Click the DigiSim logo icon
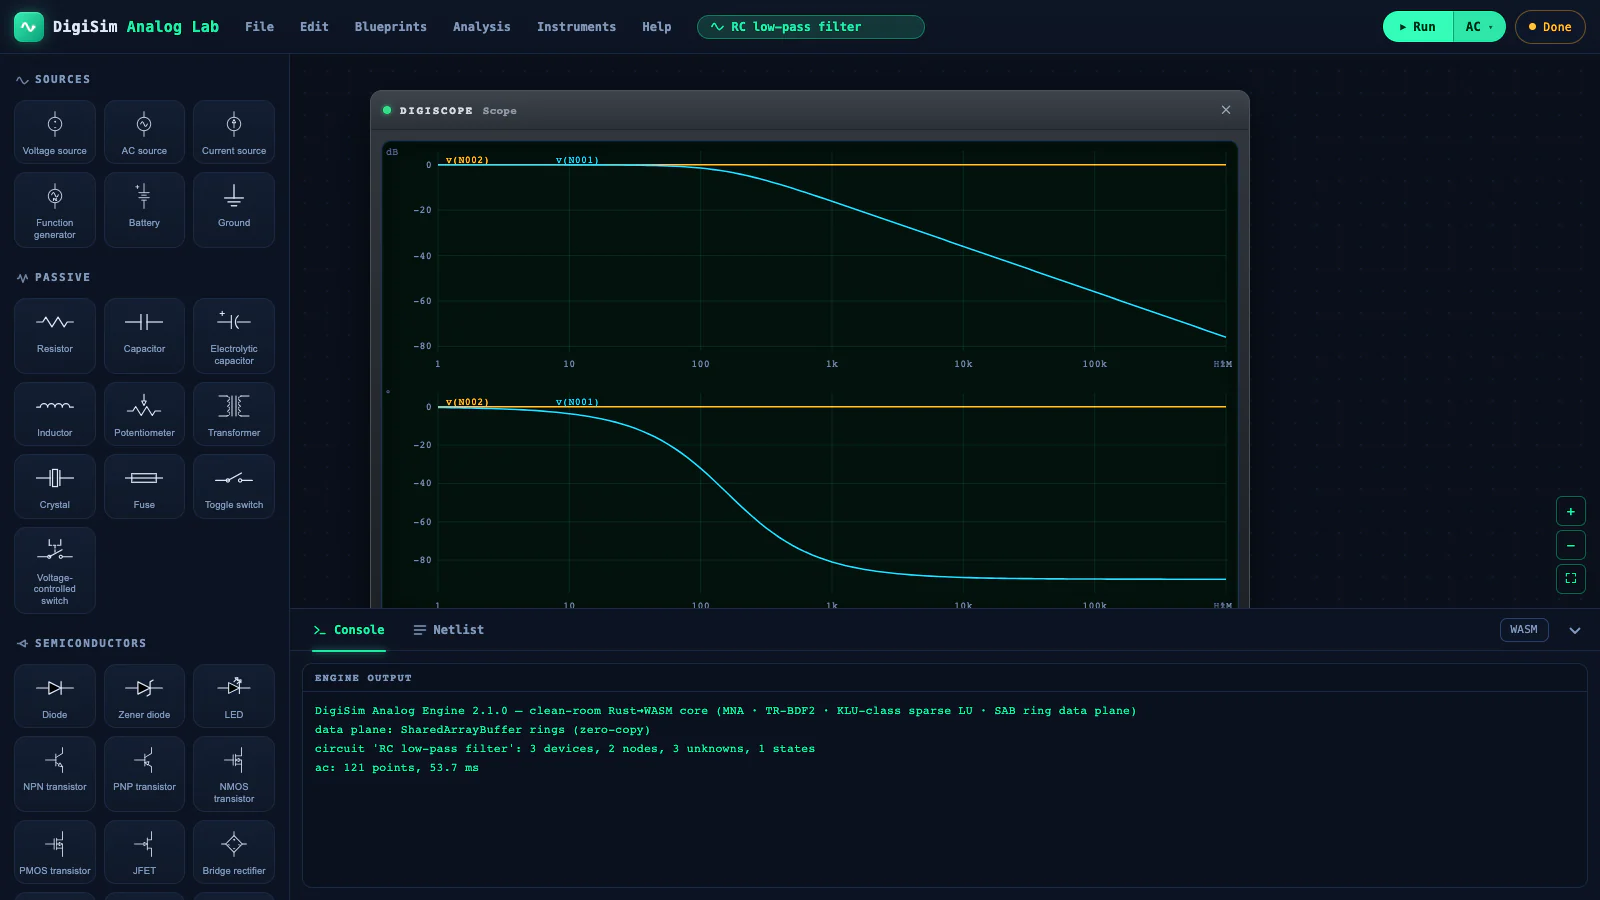This screenshot has height=900, width=1600. coord(29,27)
